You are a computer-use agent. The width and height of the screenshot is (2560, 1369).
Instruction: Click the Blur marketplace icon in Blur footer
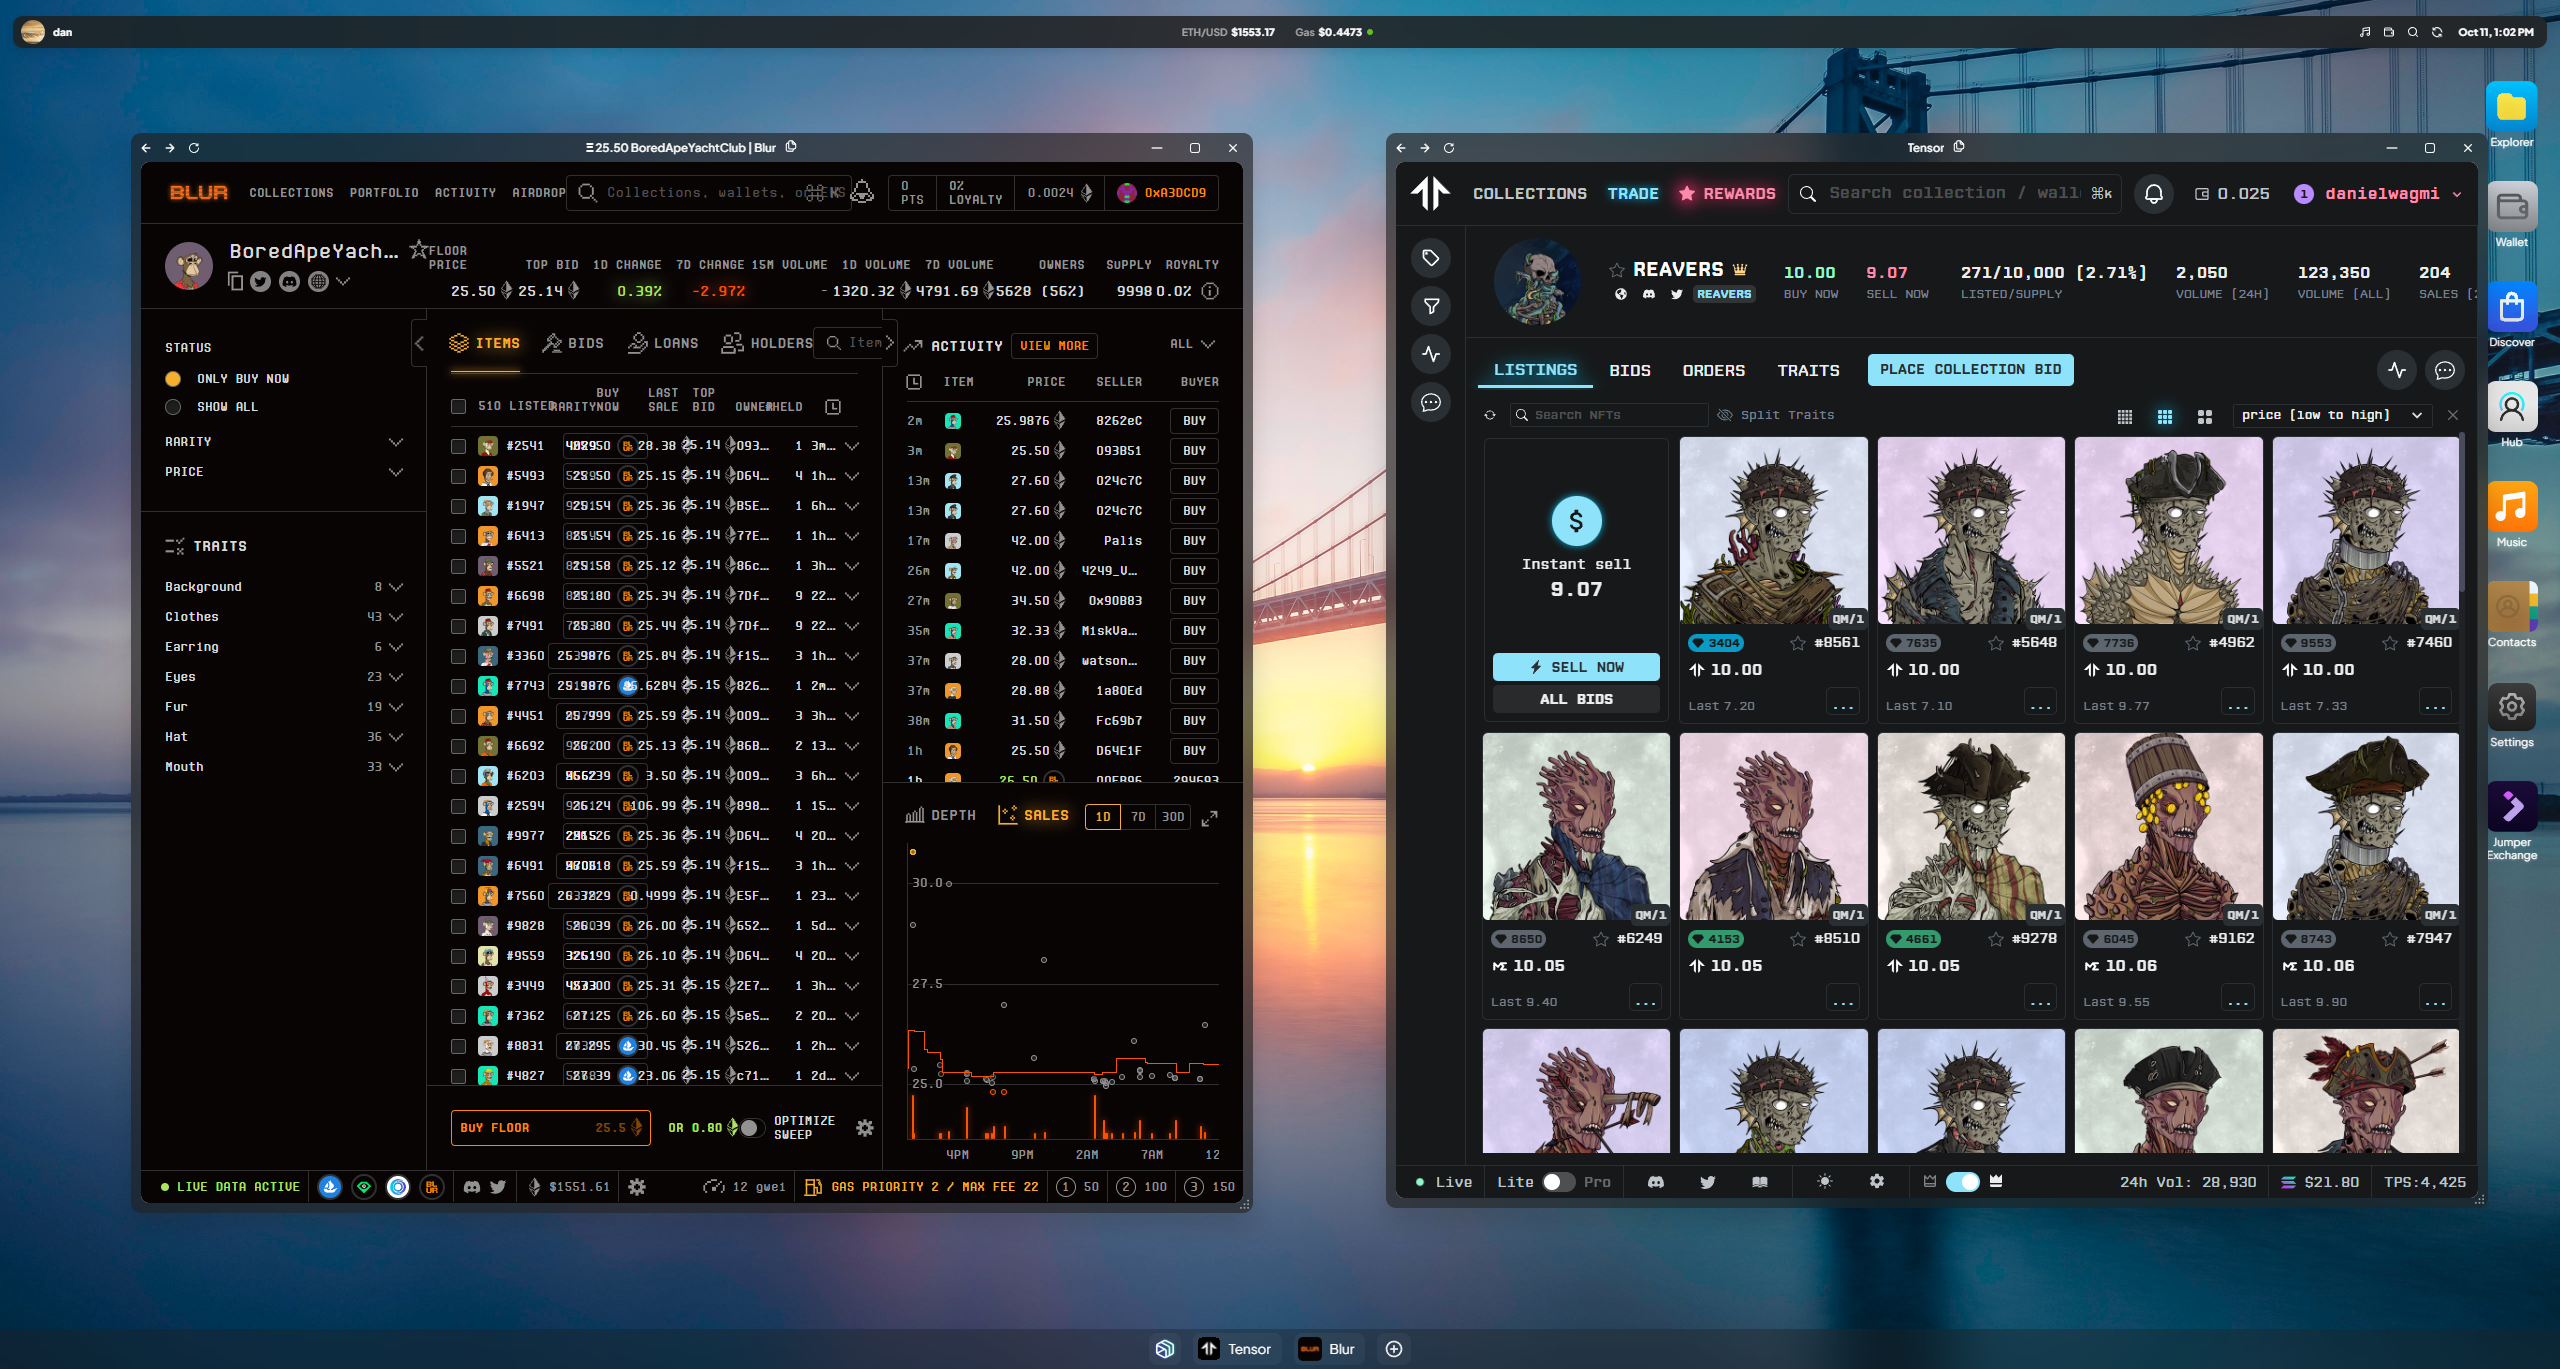click(x=432, y=1187)
